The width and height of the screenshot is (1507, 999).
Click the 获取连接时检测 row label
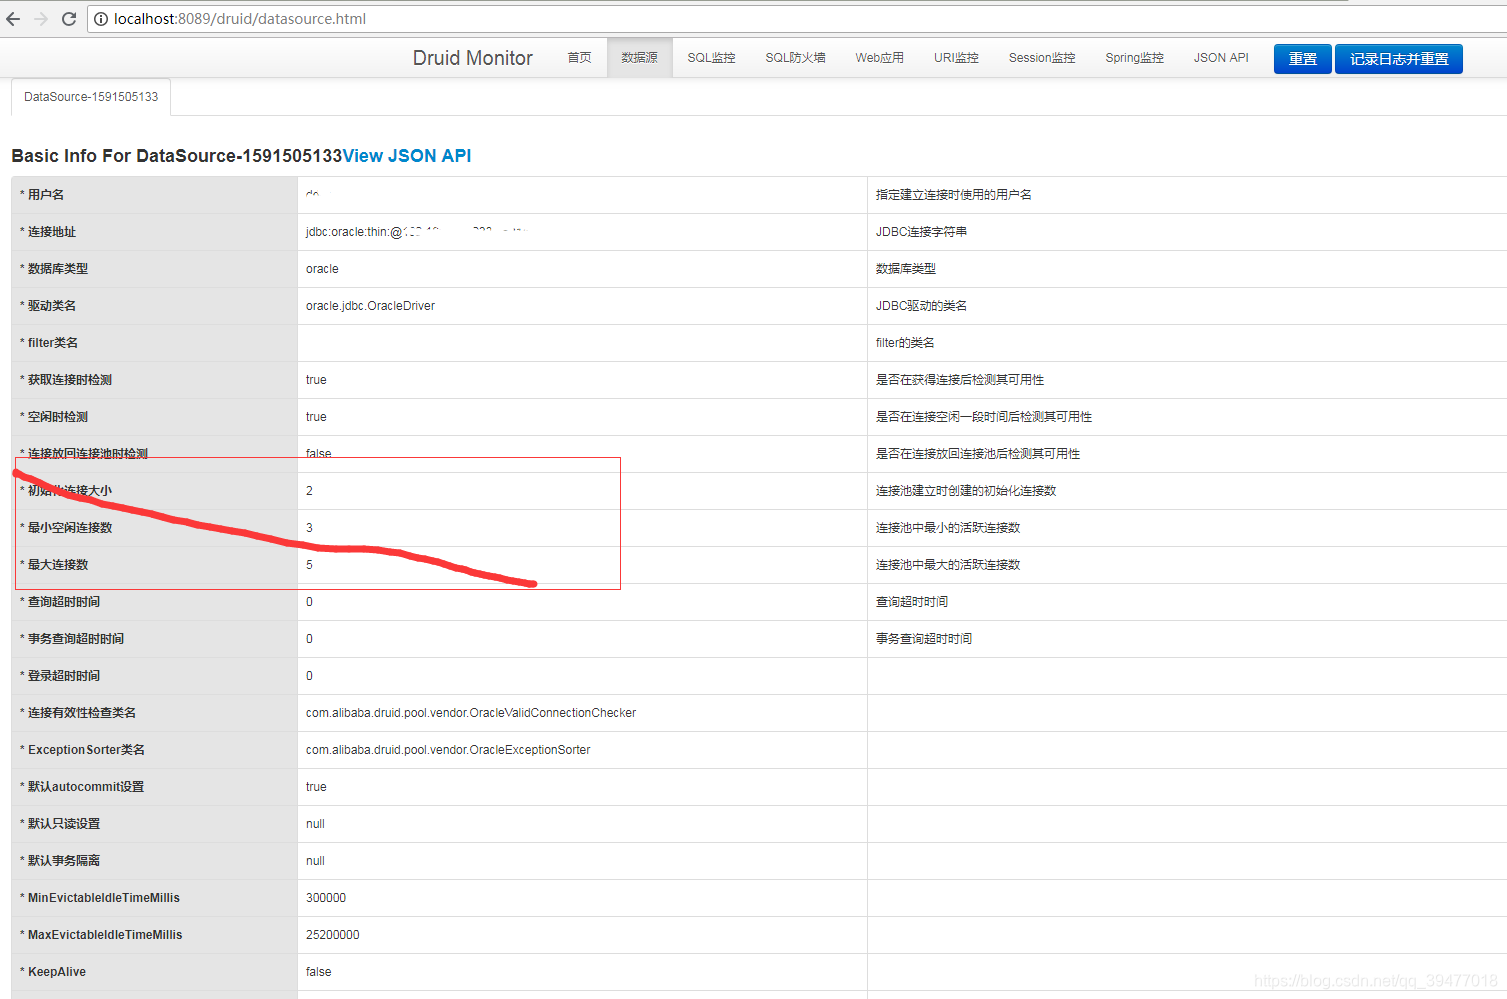[x=70, y=380]
